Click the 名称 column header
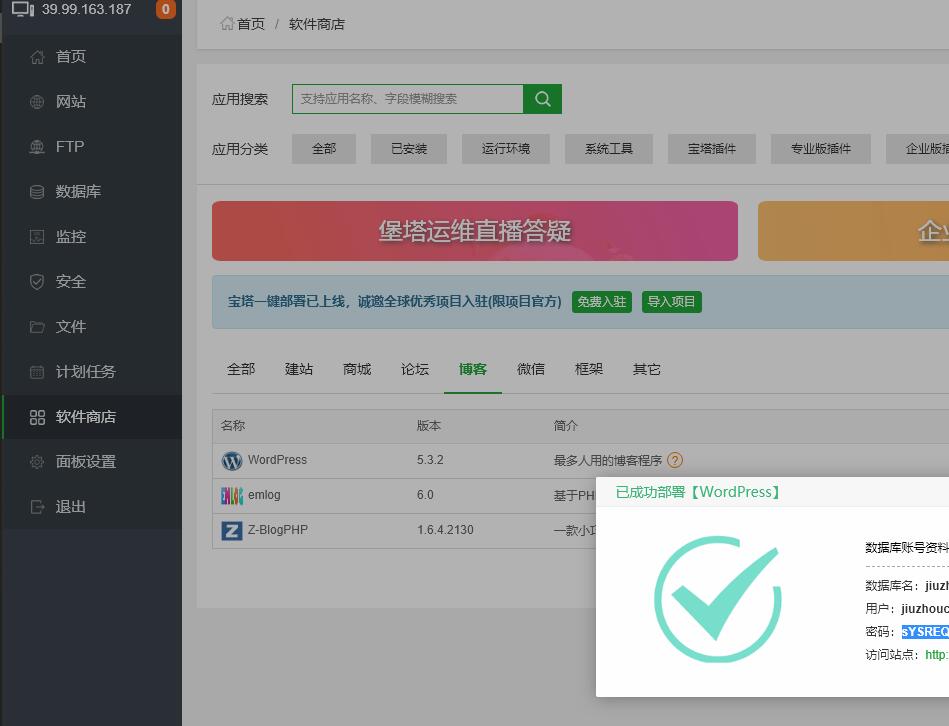The height and width of the screenshot is (726, 949). click(x=233, y=426)
